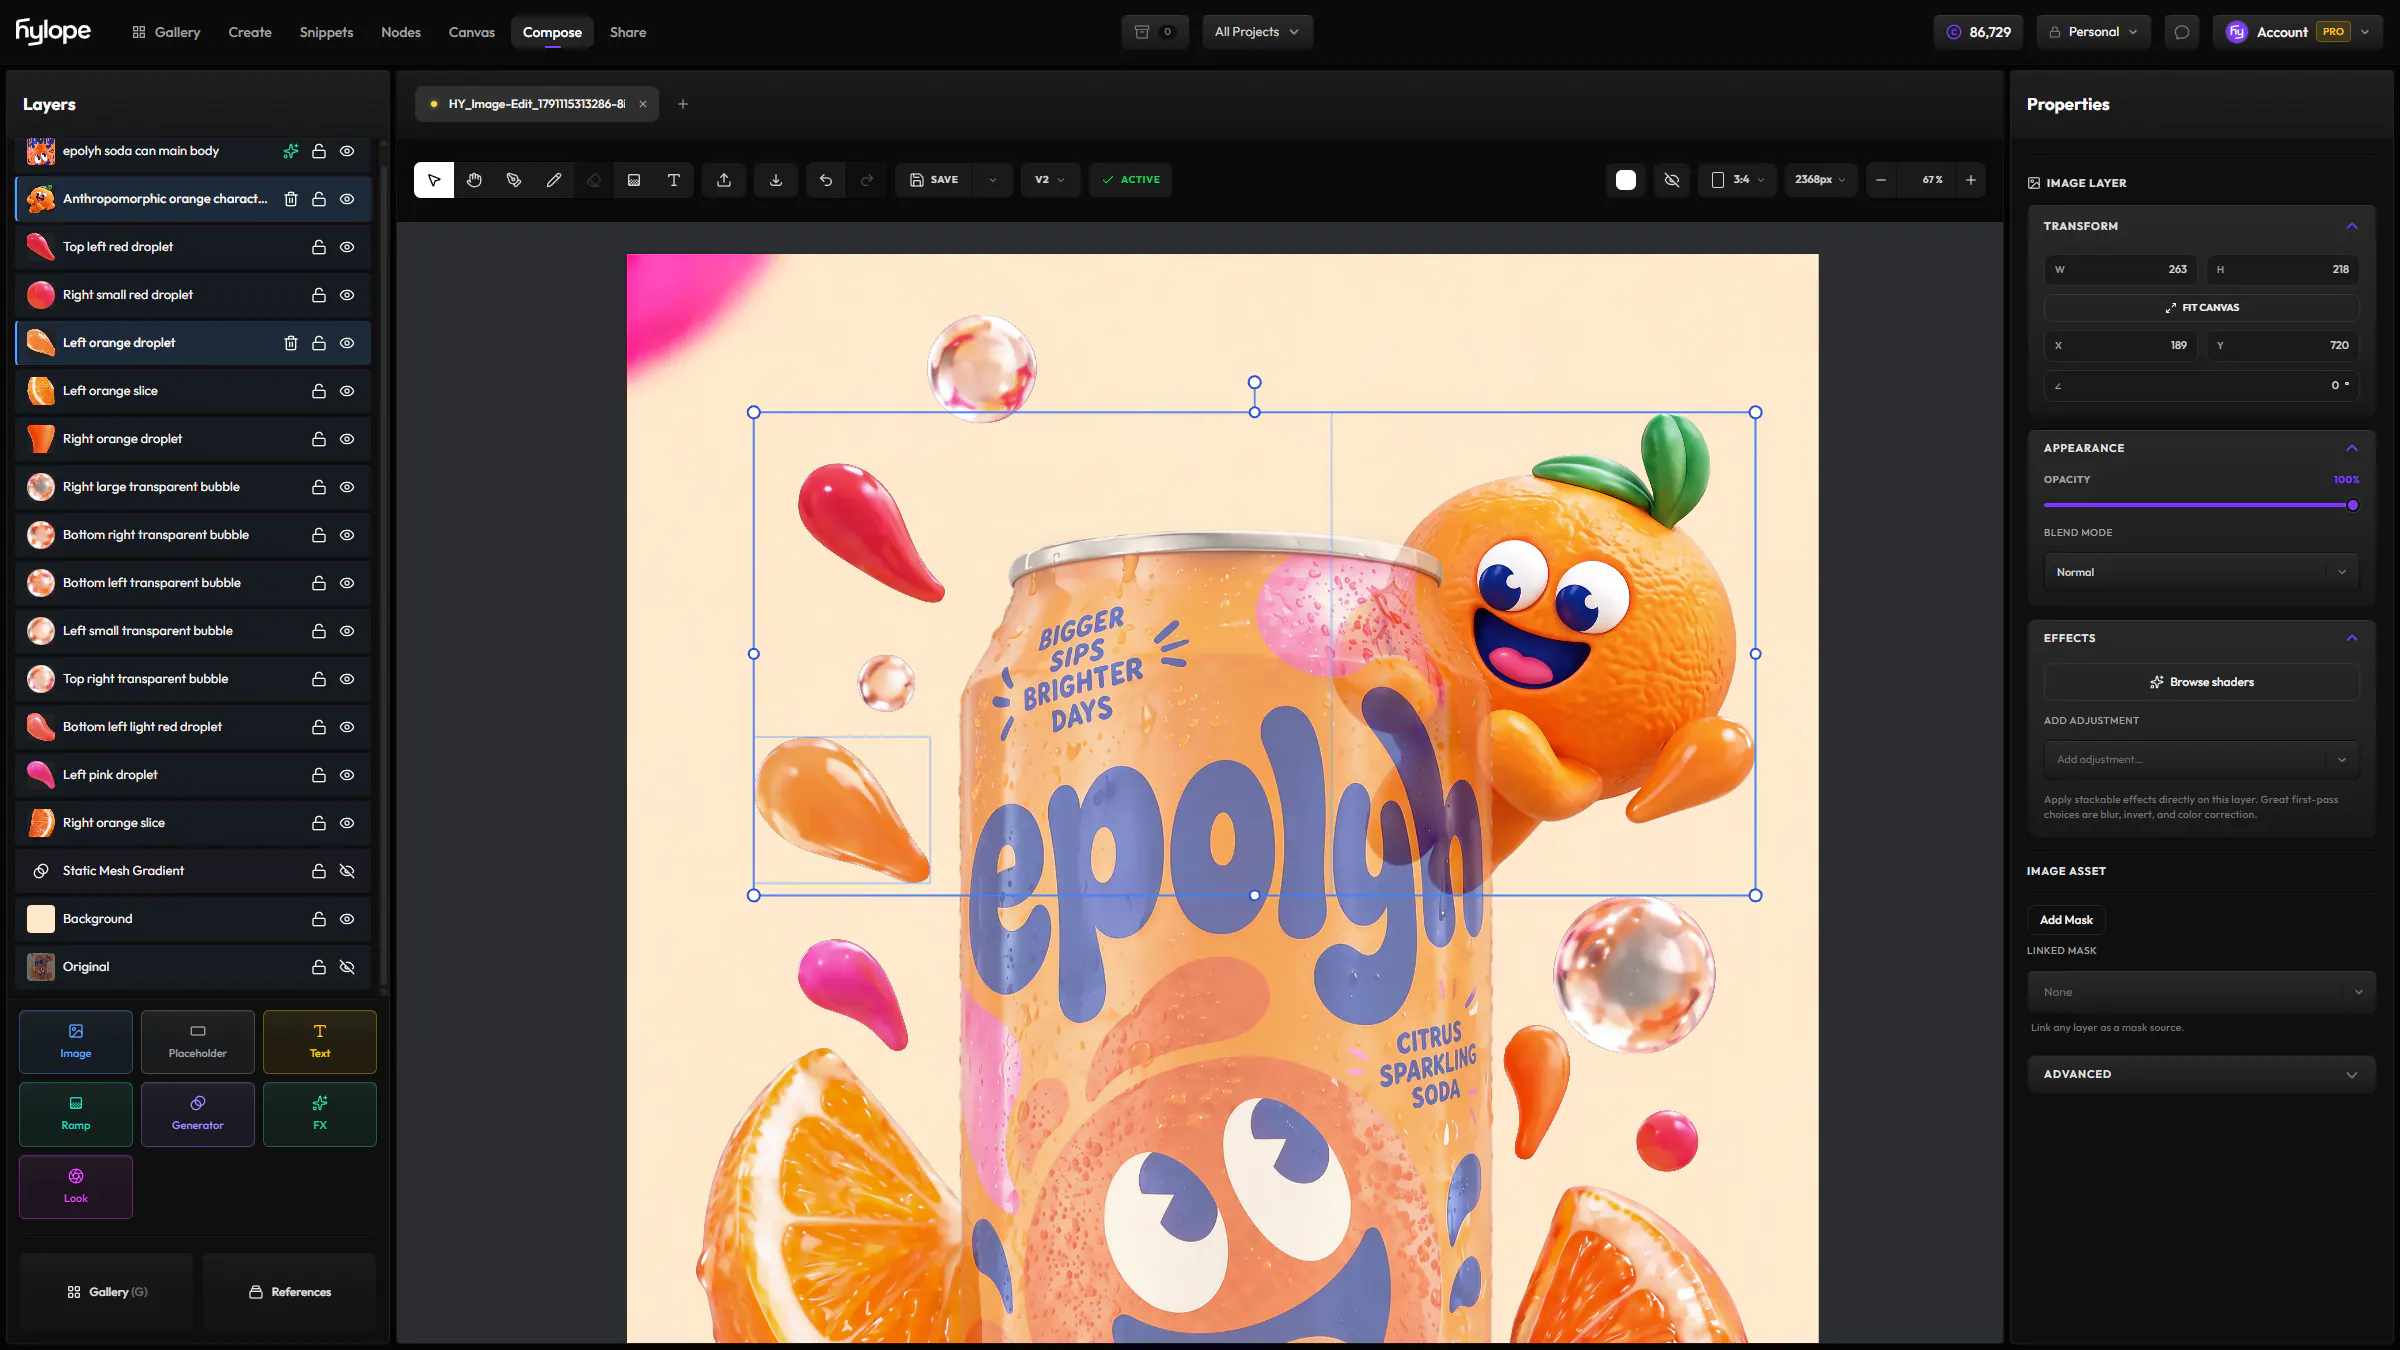Screen dimensions: 2400x1350
Task: Open the V2 version dropdown
Action: click(x=1050, y=180)
